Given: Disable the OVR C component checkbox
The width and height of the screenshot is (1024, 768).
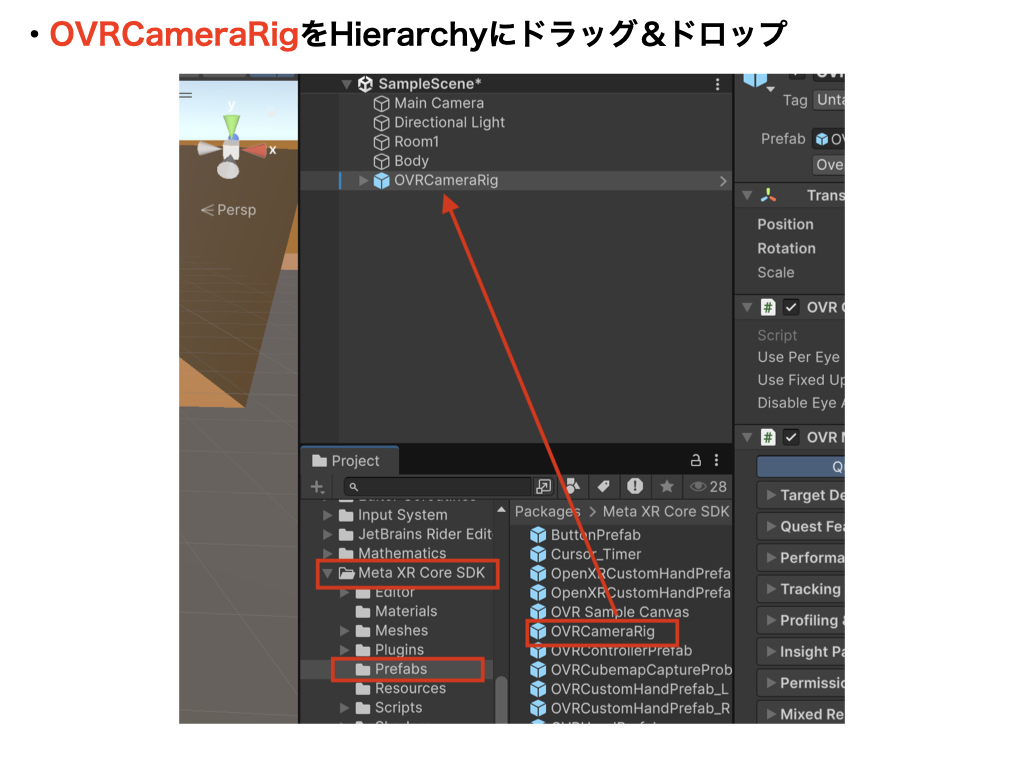Looking at the screenshot, I should [x=791, y=307].
